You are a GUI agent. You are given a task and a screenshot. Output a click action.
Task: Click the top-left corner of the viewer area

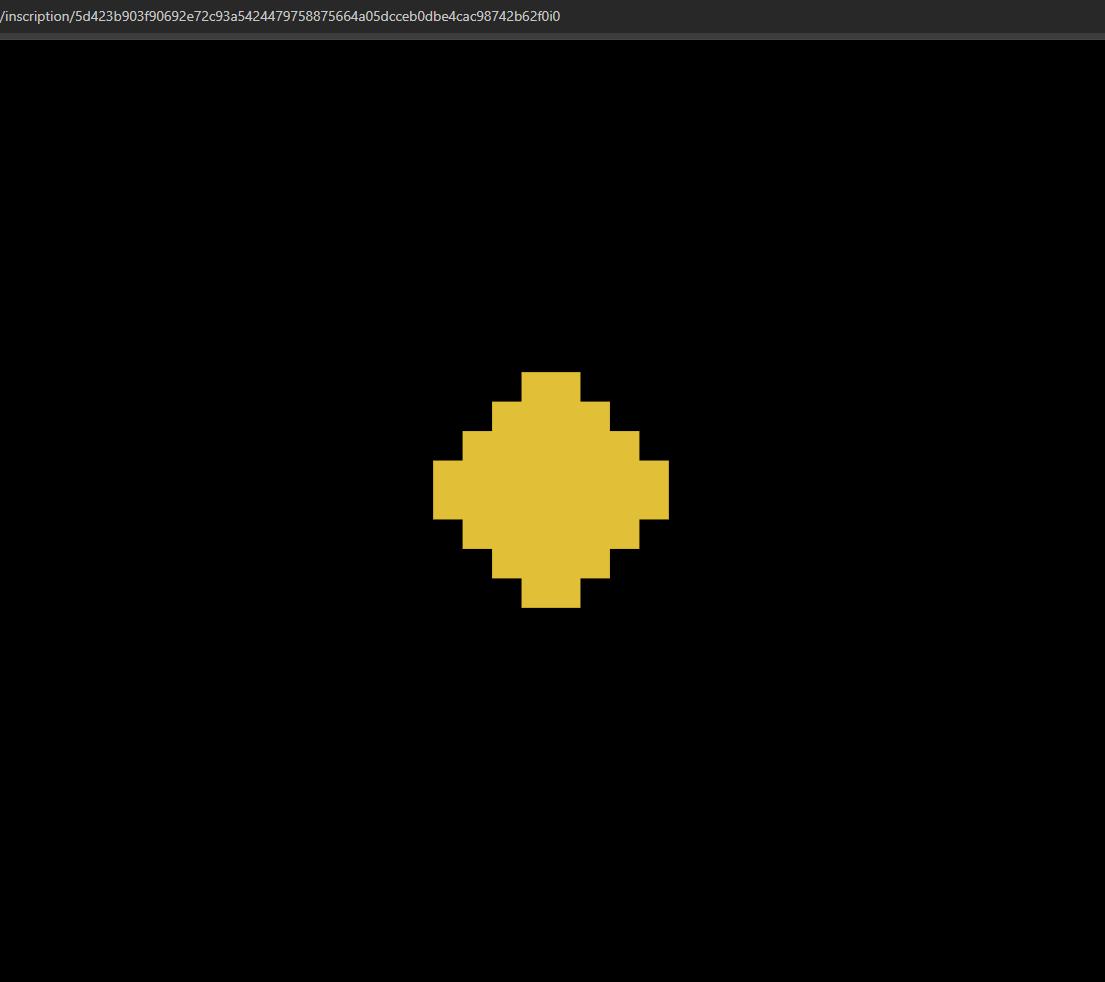(10, 45)
